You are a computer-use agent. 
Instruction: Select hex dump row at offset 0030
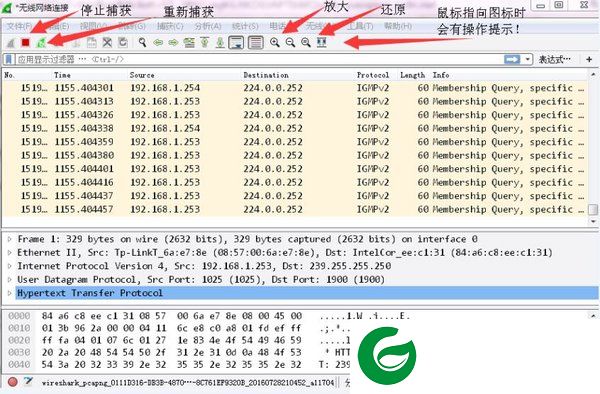pyautogui.click(x=180, y=352)
